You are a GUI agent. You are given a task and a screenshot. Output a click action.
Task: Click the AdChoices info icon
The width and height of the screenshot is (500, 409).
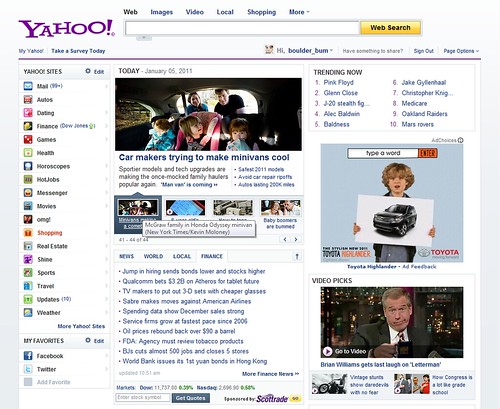pyautogui.click(x=461, y=140)
